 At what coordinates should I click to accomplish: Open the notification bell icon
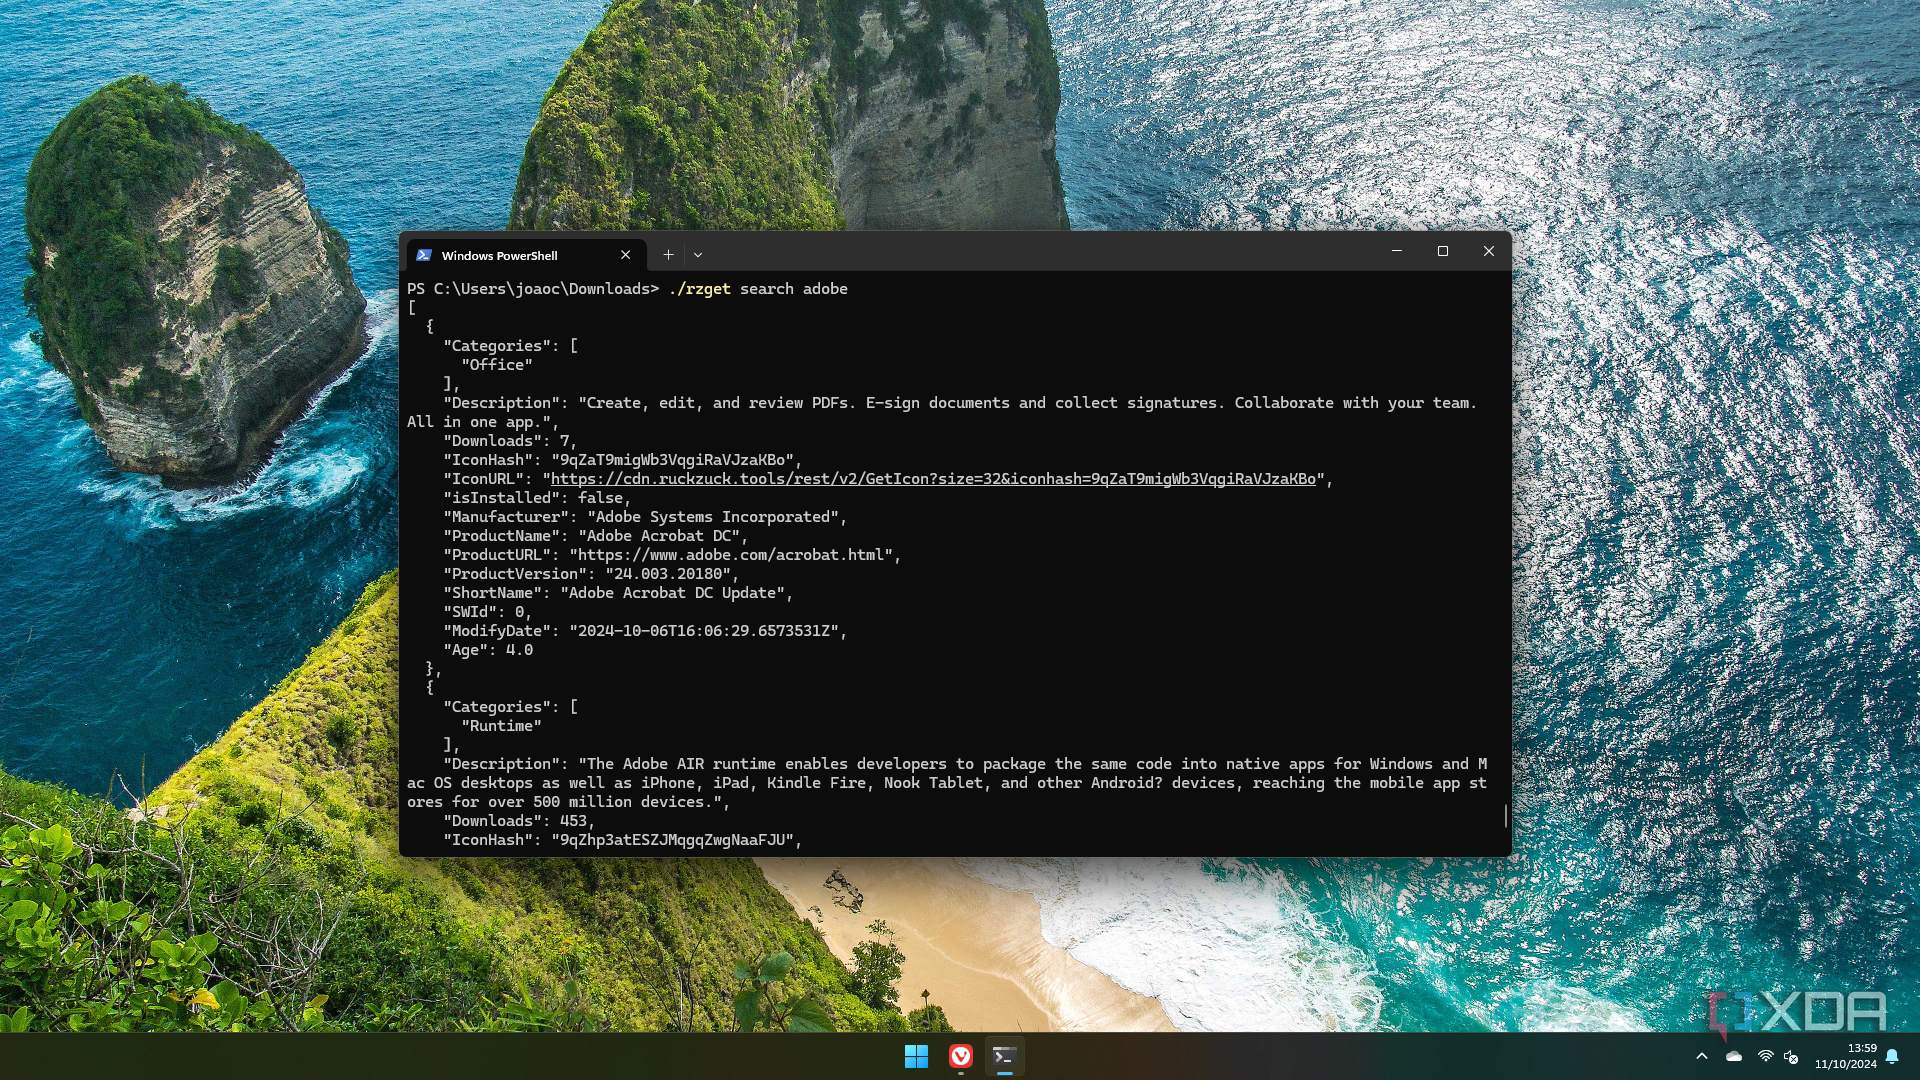pos(1892,1056)
